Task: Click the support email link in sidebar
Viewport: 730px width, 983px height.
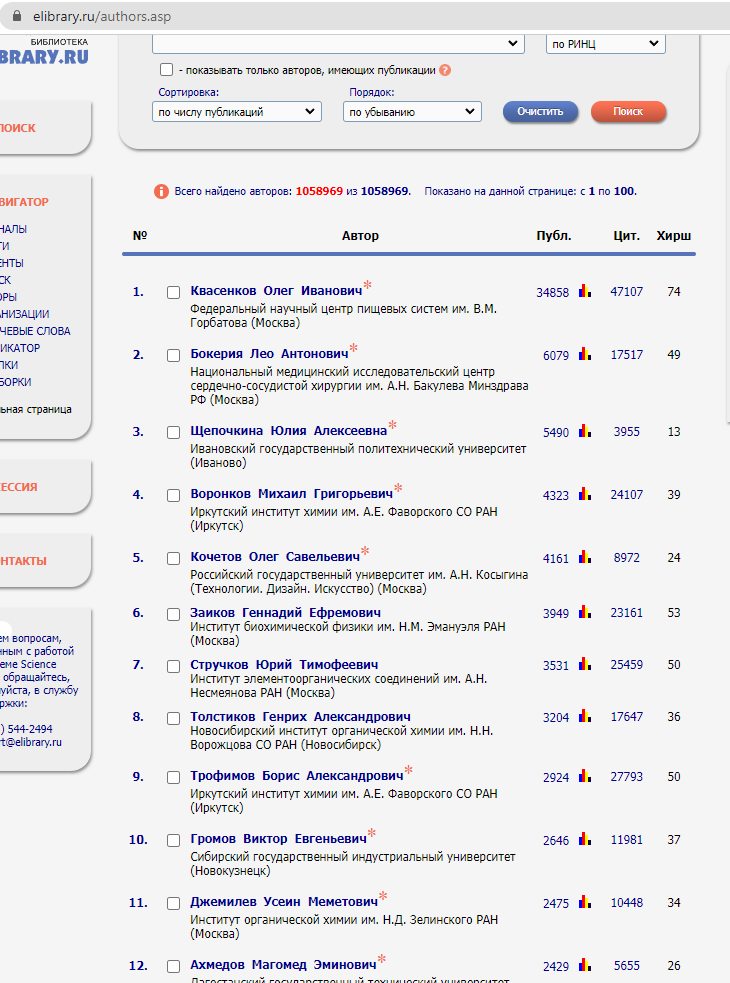Action: [31, 742]
